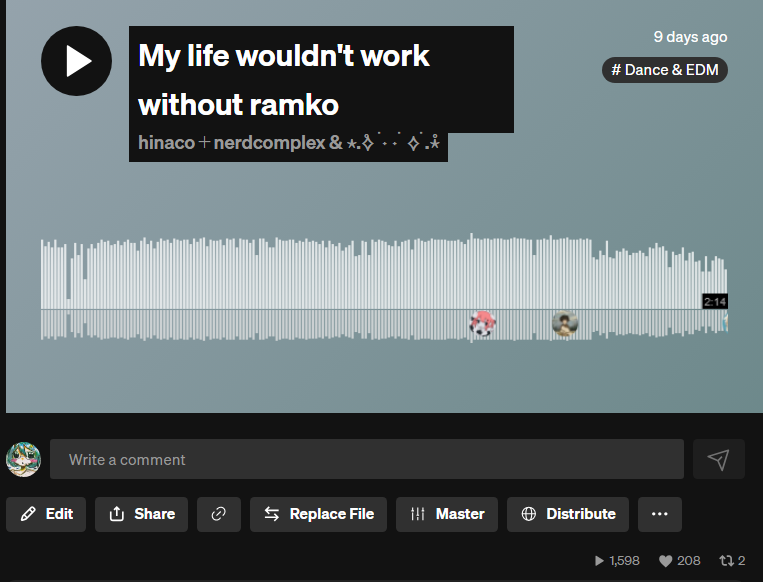The height and width of the screenshot is (582, 763).
Task: Open the track title "My life wouldn't work without ramko"
Action: (x=284, y=80)
